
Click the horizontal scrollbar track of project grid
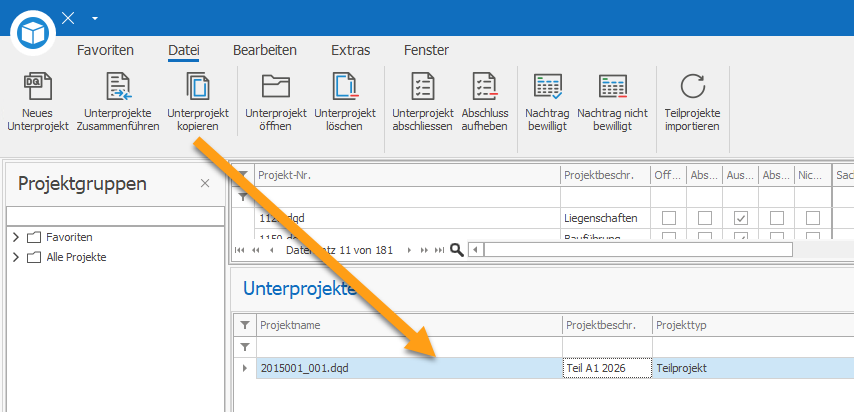click(638, 250)
